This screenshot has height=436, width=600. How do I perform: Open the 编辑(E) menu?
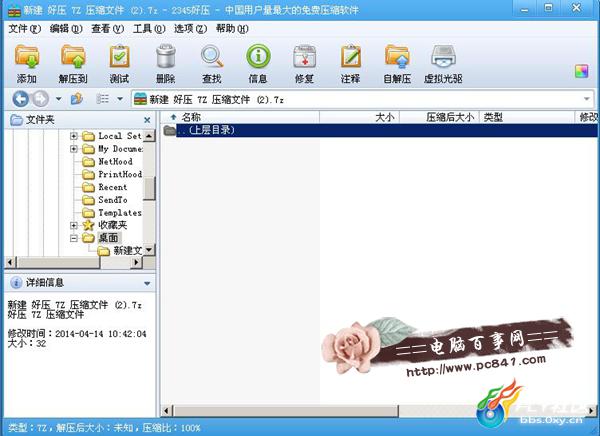66,29
